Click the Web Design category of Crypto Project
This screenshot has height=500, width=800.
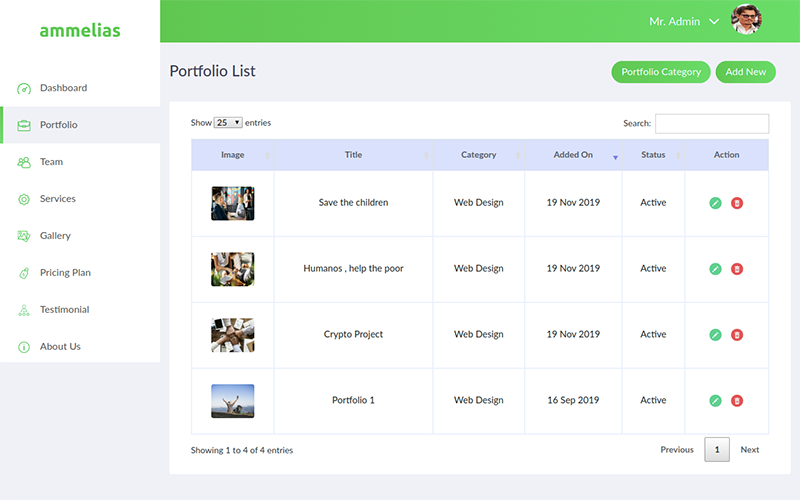pyautogui.click(x=479, y=334)
